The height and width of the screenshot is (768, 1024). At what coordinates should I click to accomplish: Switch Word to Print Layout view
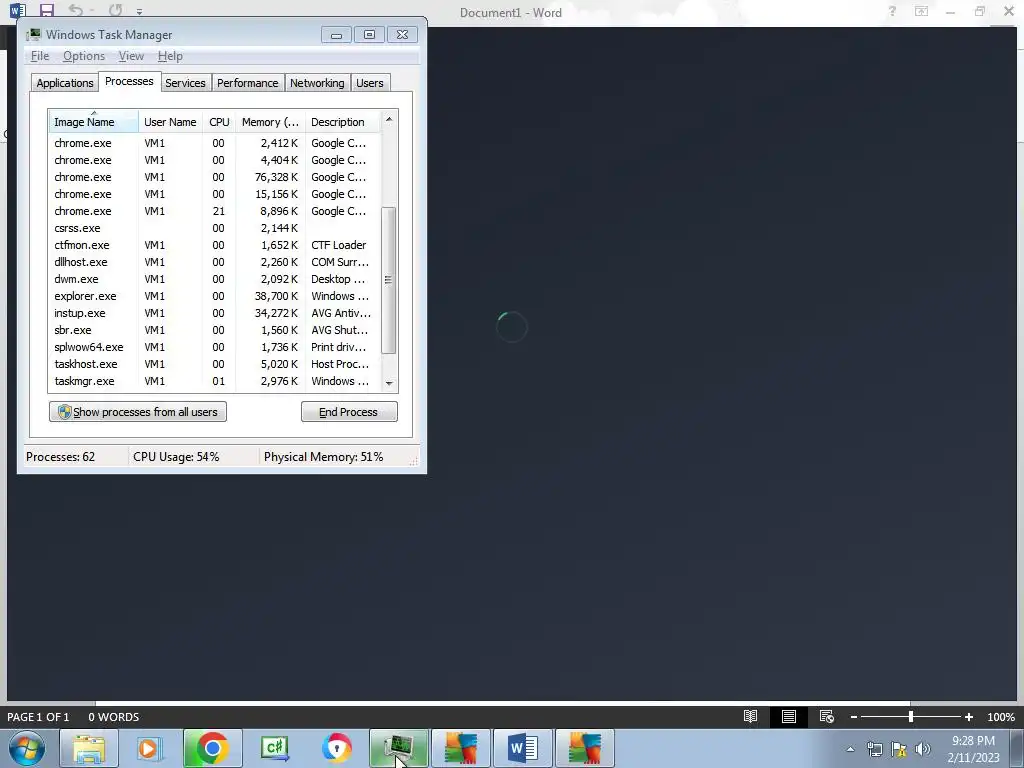click(x=789, y=717)
